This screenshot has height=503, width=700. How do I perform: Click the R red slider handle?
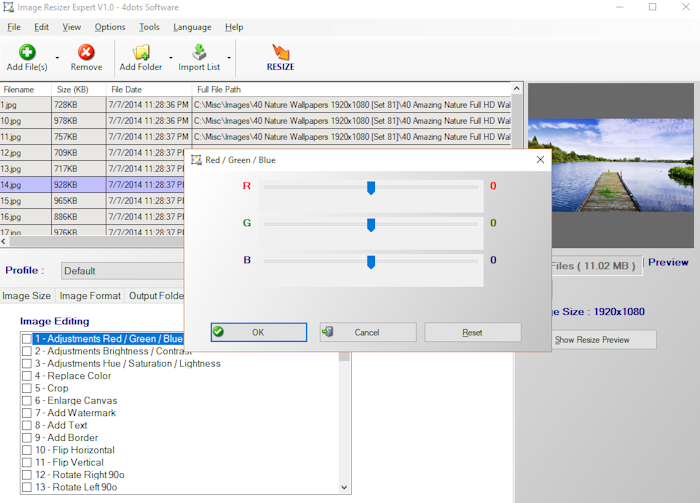371,188
